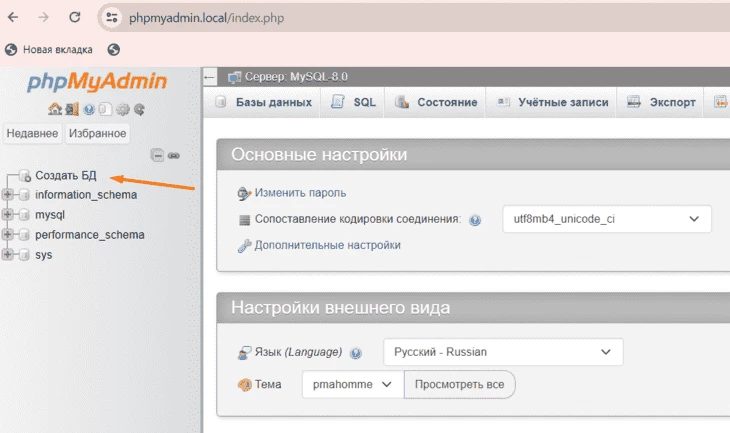The image size is (730, 433).
Task: Click information_schema database icon
Action: [x=24, y=195]
